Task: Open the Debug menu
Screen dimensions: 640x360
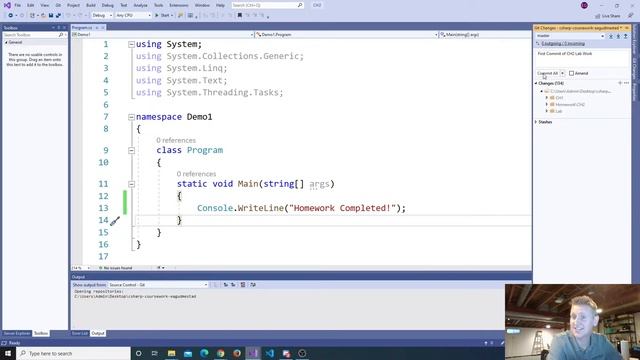Action: (108, 5)
